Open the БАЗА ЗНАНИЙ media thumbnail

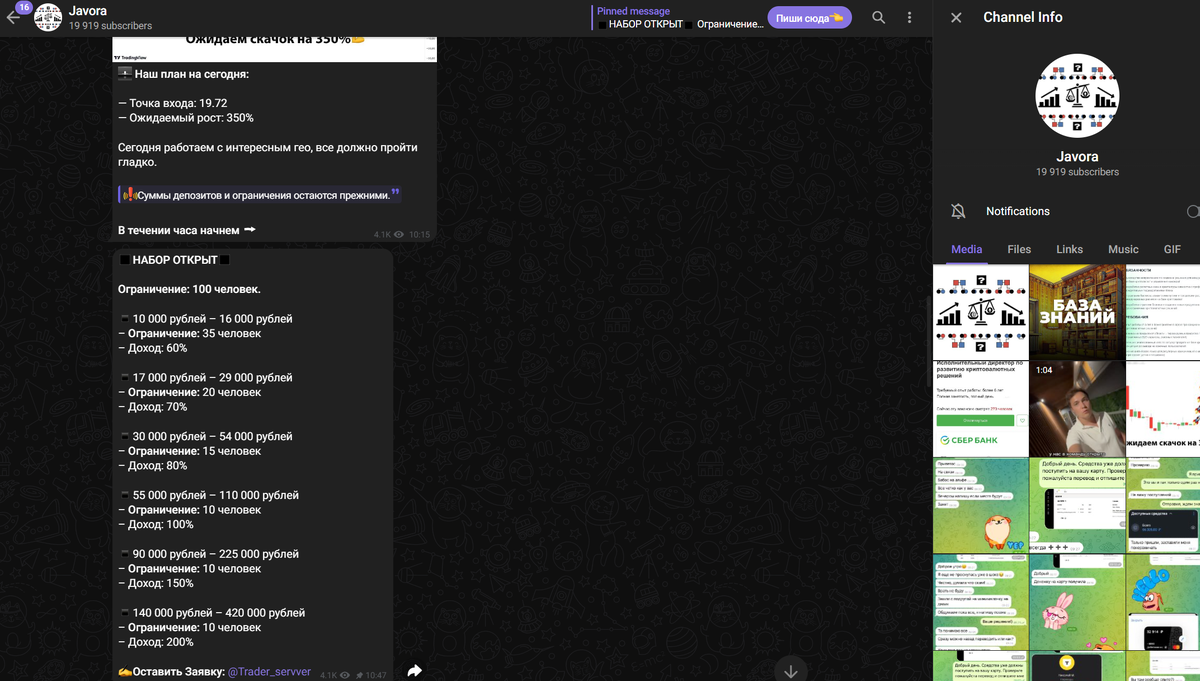[x=1077, y=312]
